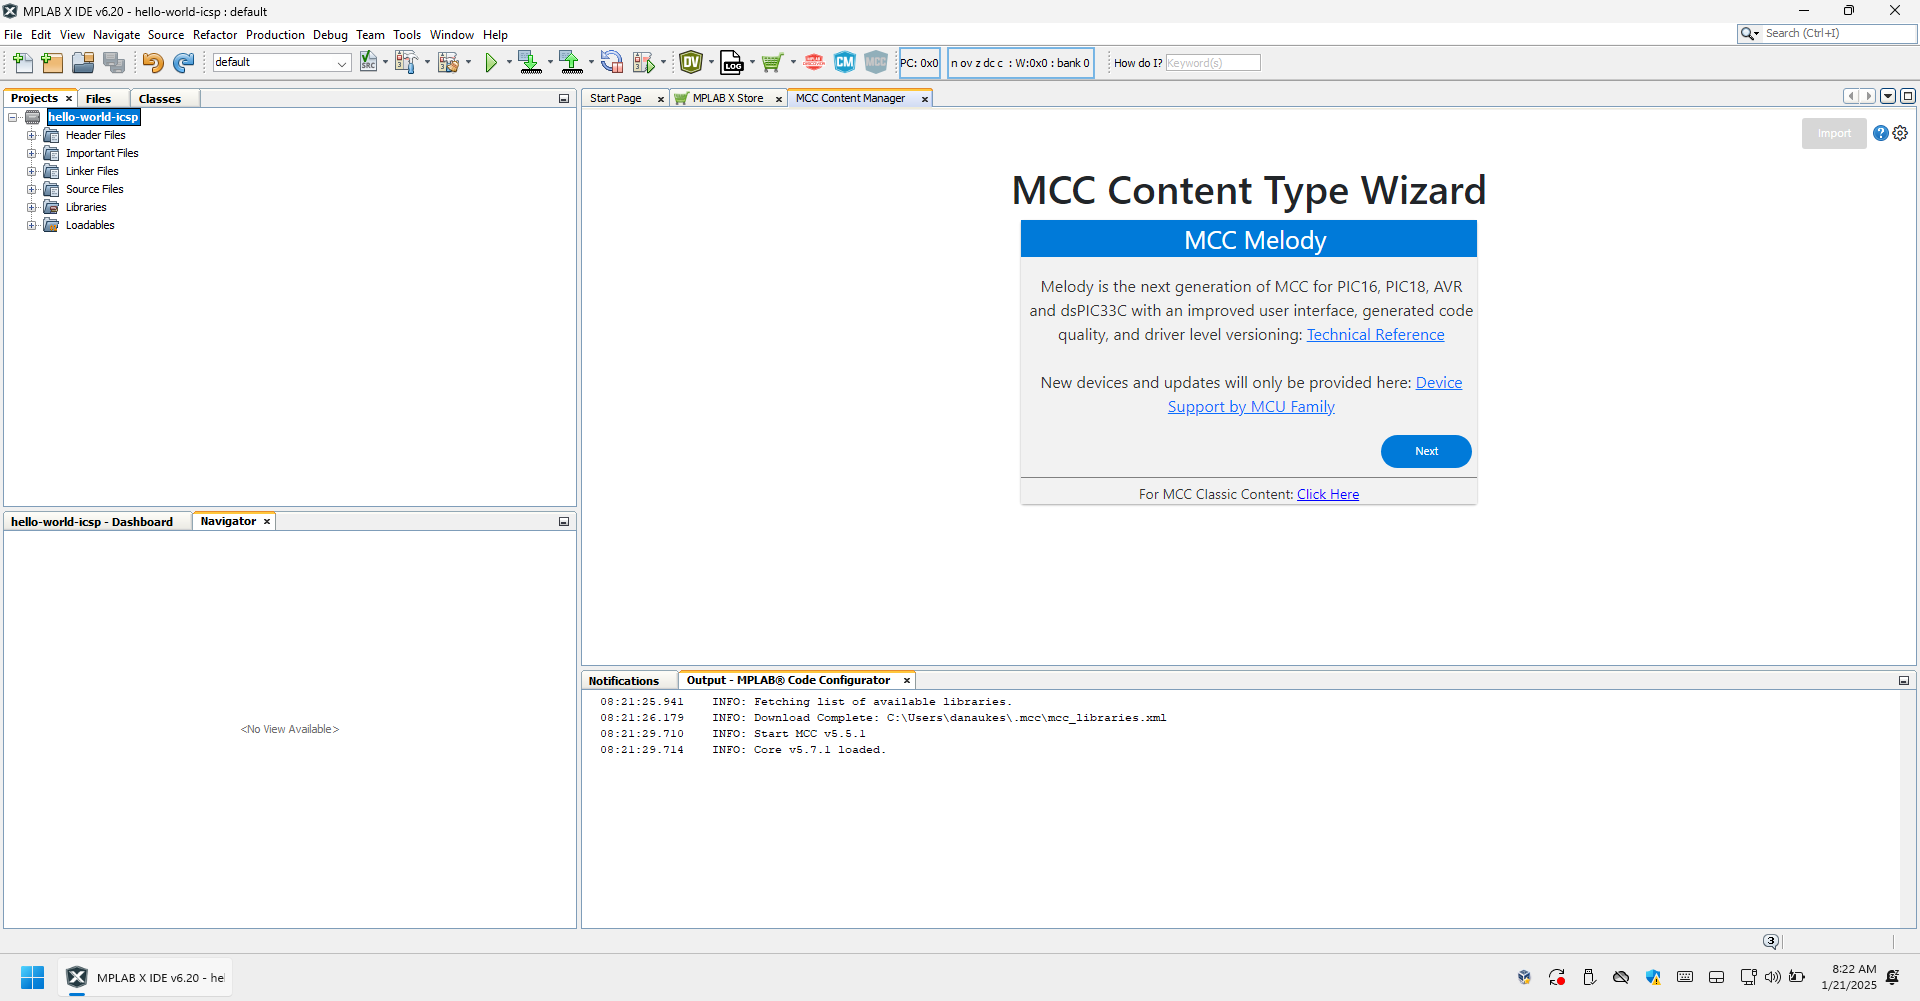Click the taskbar volume speaker icon
Screen dimensions: 1920x1001
[x=1773, y=977]
